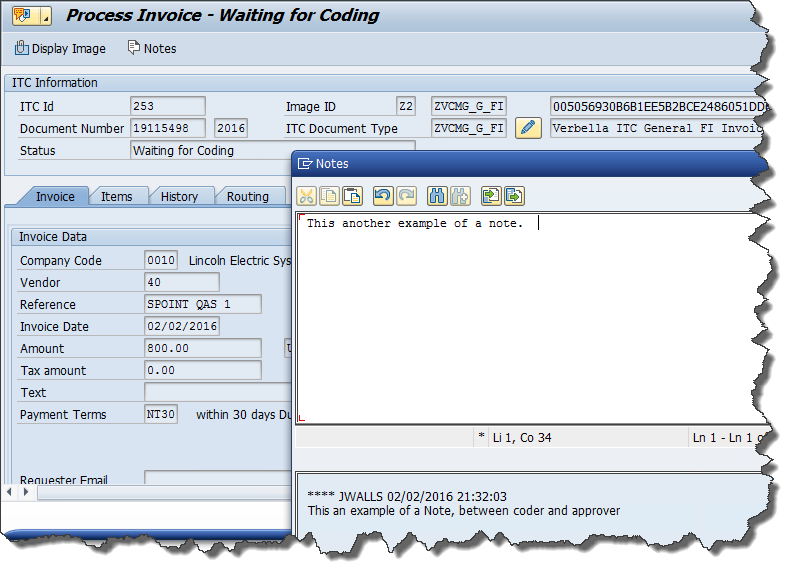This screenshot has width=795, height=575.
Task: Click the scroll left arrow at bottom
Action: [10, 492]
